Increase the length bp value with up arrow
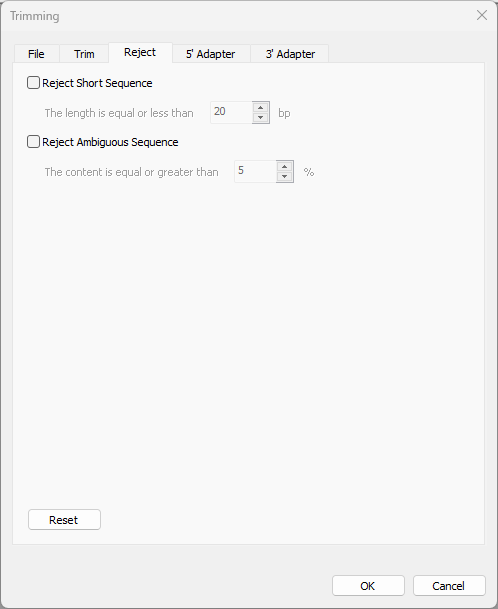This screenshot has height=609, width=498. click(261, 108)
